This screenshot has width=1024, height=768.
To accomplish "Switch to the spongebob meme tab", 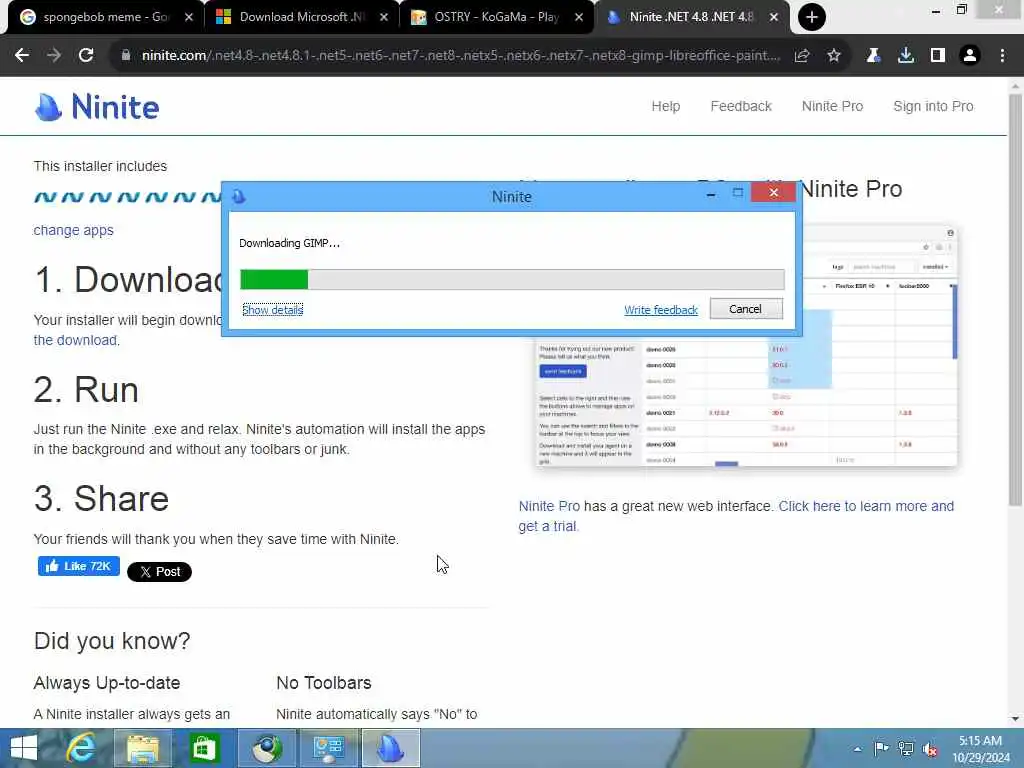I will click(x=104, y=17).
